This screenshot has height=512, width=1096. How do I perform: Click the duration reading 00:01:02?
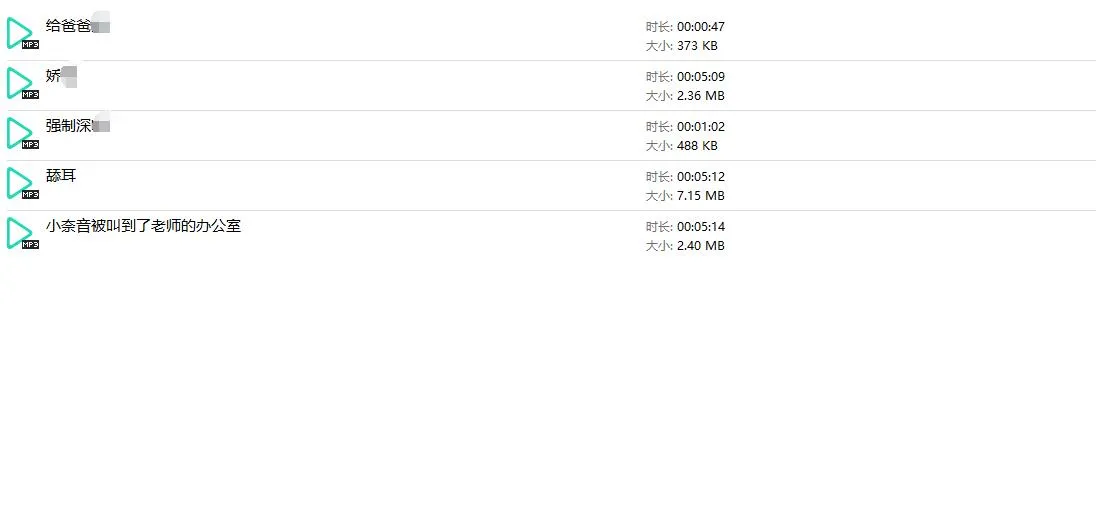coord(700,127)
